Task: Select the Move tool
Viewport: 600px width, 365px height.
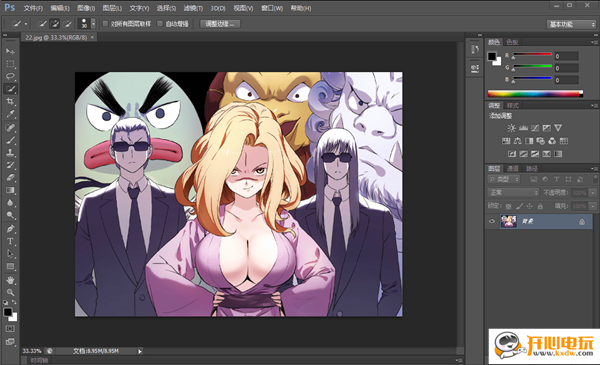Action: coord(10,51)
